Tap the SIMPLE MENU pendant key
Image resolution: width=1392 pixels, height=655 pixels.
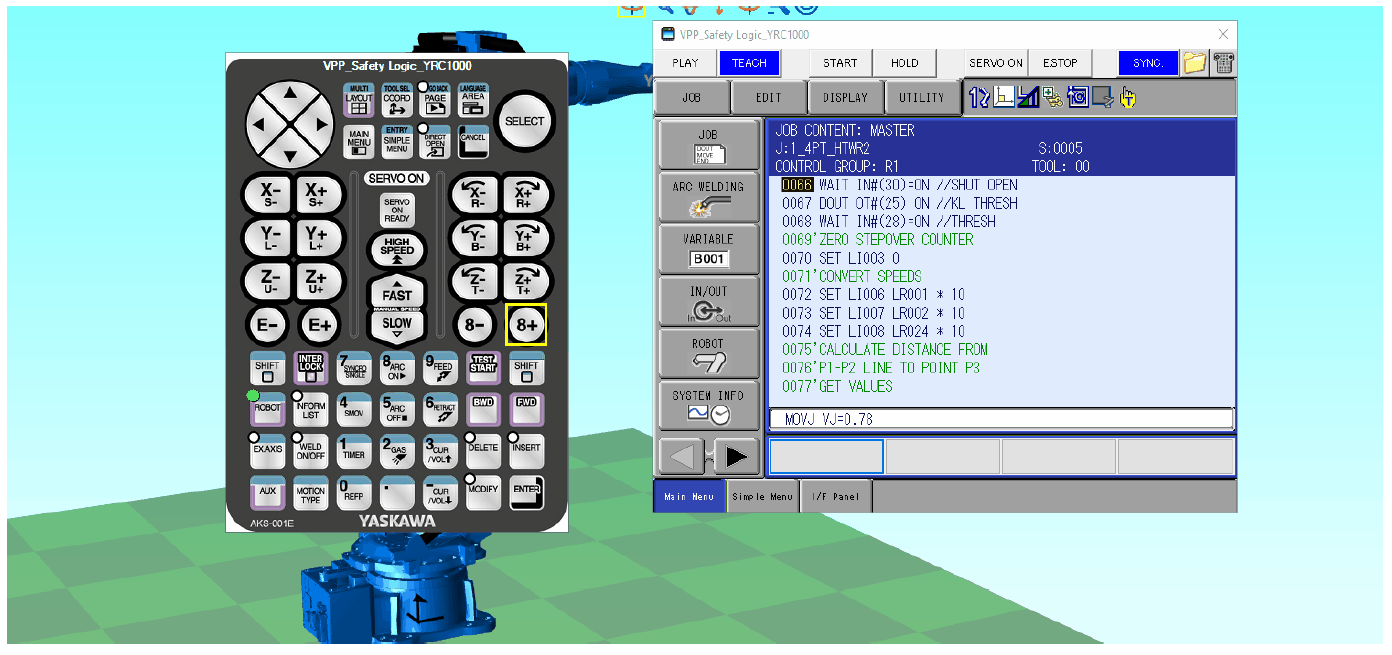click(397, 142)
